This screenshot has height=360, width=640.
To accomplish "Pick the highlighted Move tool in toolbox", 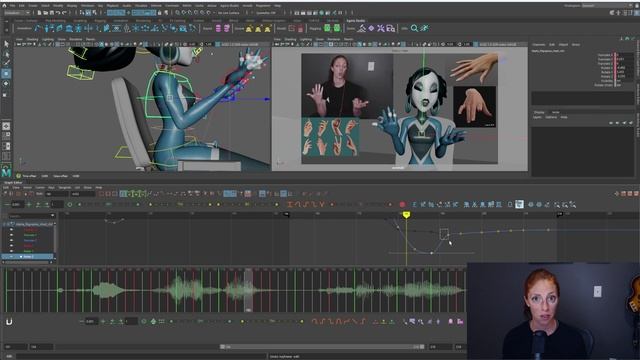I will (6, 73).
